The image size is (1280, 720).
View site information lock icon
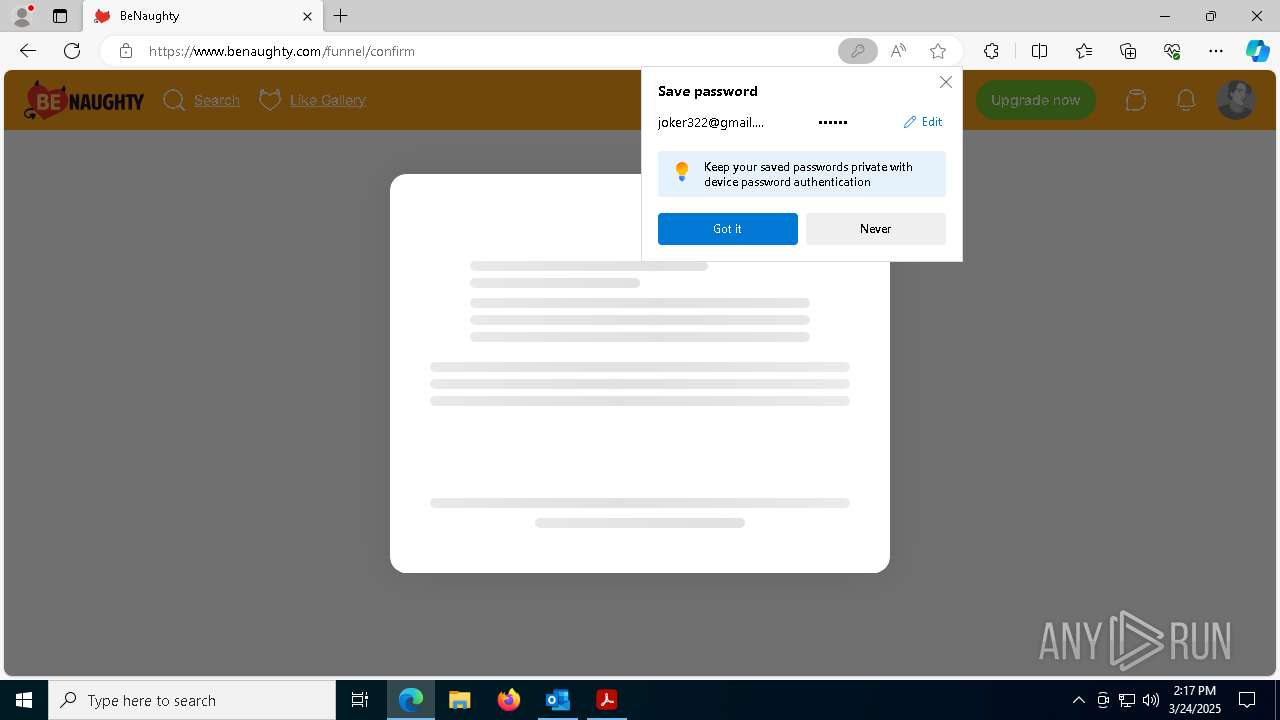click(x=125, y=51)
